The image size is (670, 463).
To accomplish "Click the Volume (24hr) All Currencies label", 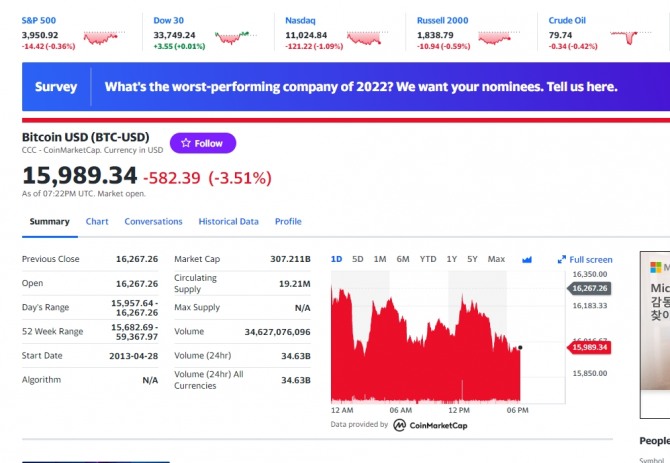I will click(209, 380).
